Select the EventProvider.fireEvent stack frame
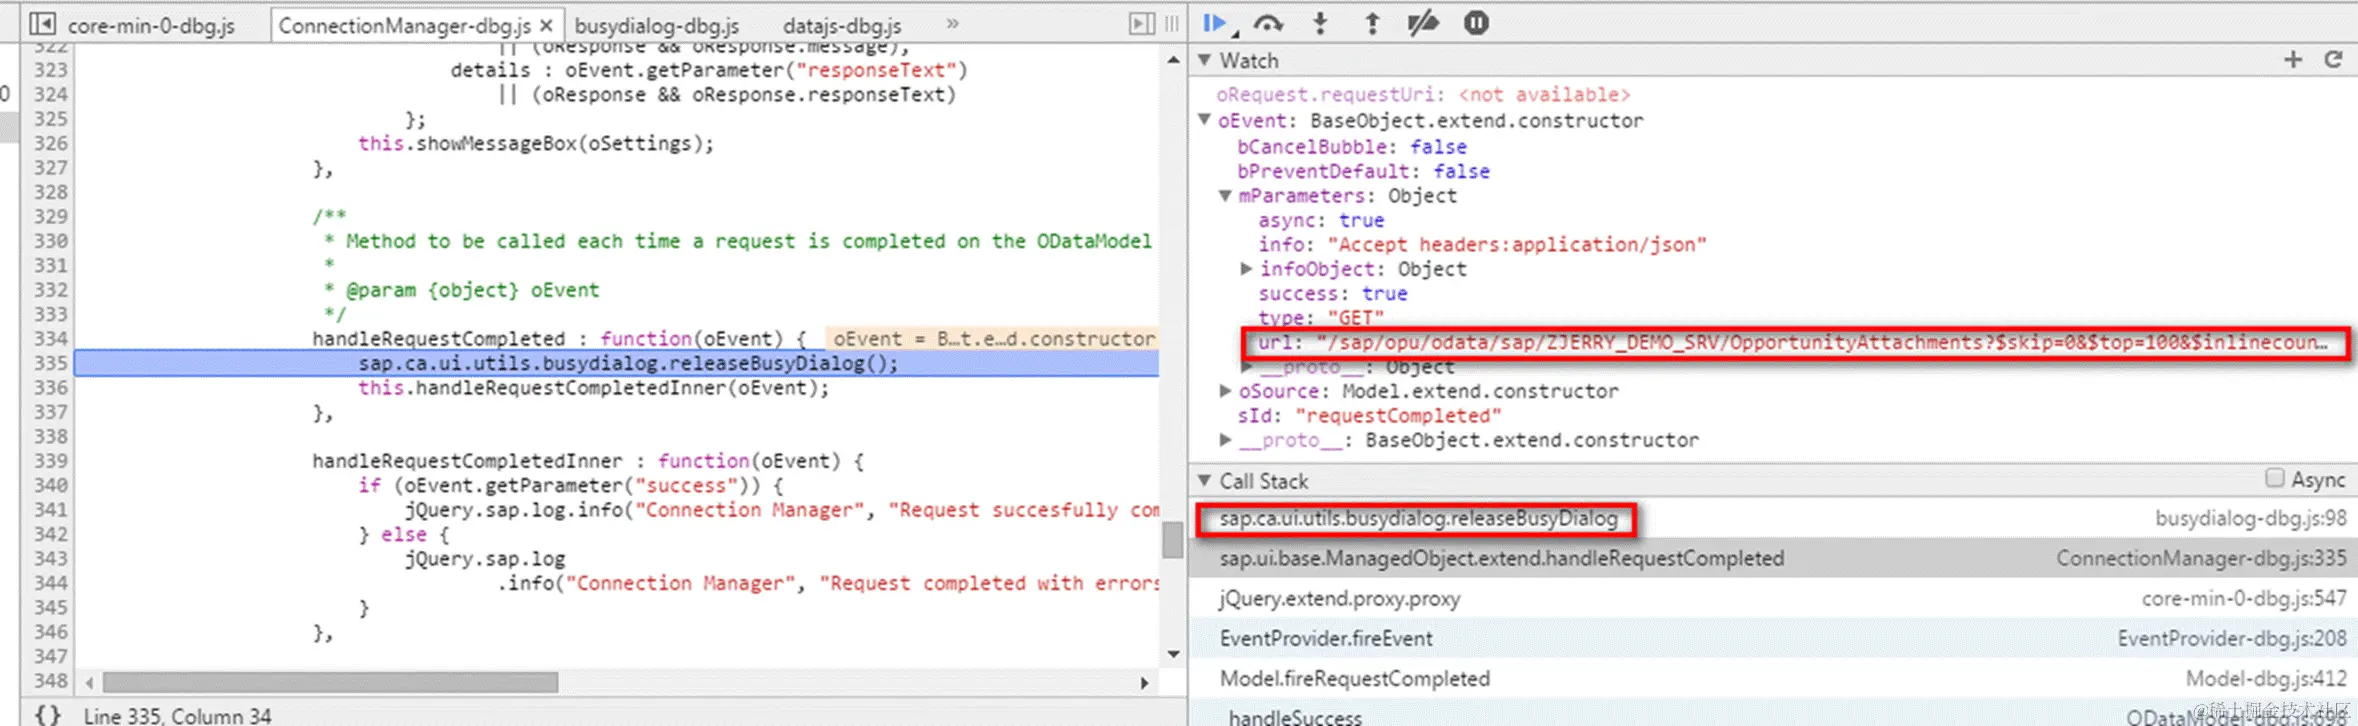 (1773, 638)
